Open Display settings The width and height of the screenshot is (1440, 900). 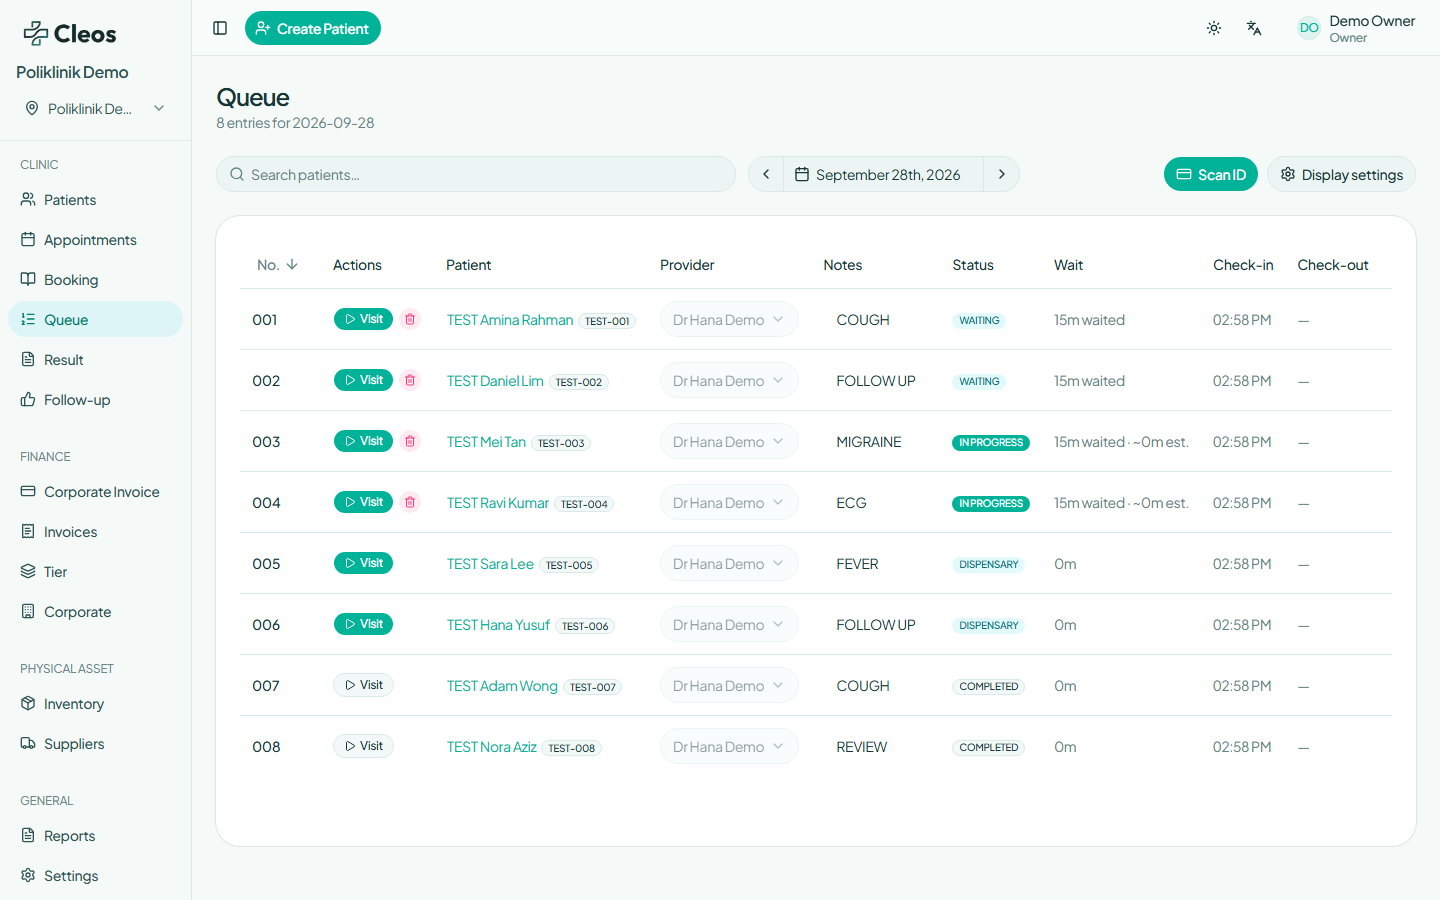point(1341,174)
